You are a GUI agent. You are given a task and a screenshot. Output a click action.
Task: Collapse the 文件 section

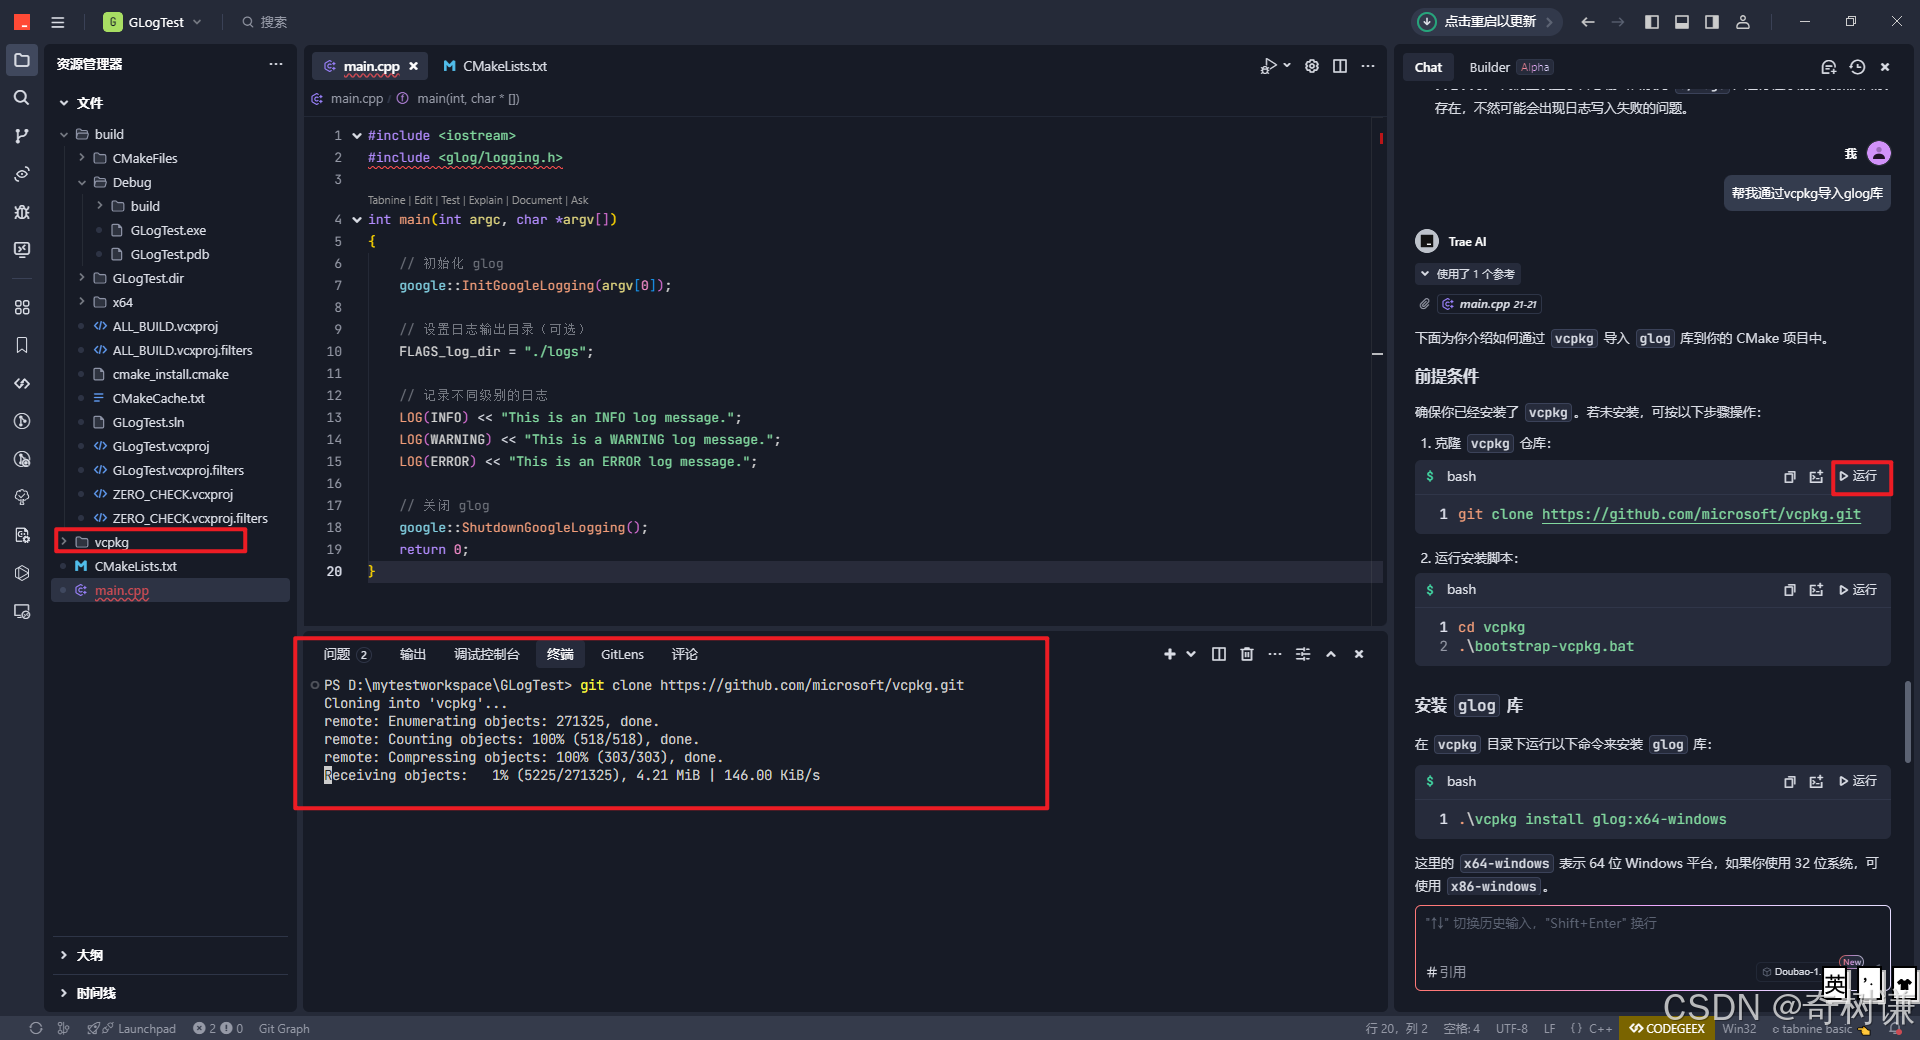(64, 103)
